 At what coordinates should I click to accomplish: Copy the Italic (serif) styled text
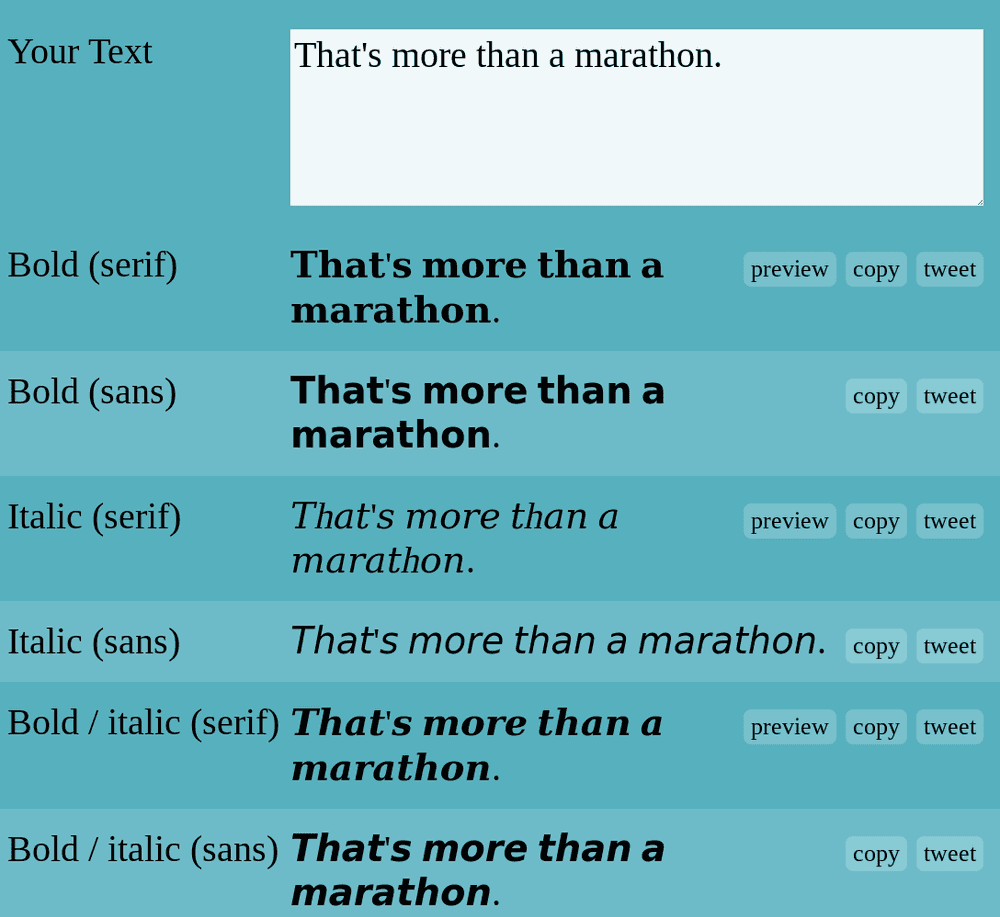(x=875, y=520)
